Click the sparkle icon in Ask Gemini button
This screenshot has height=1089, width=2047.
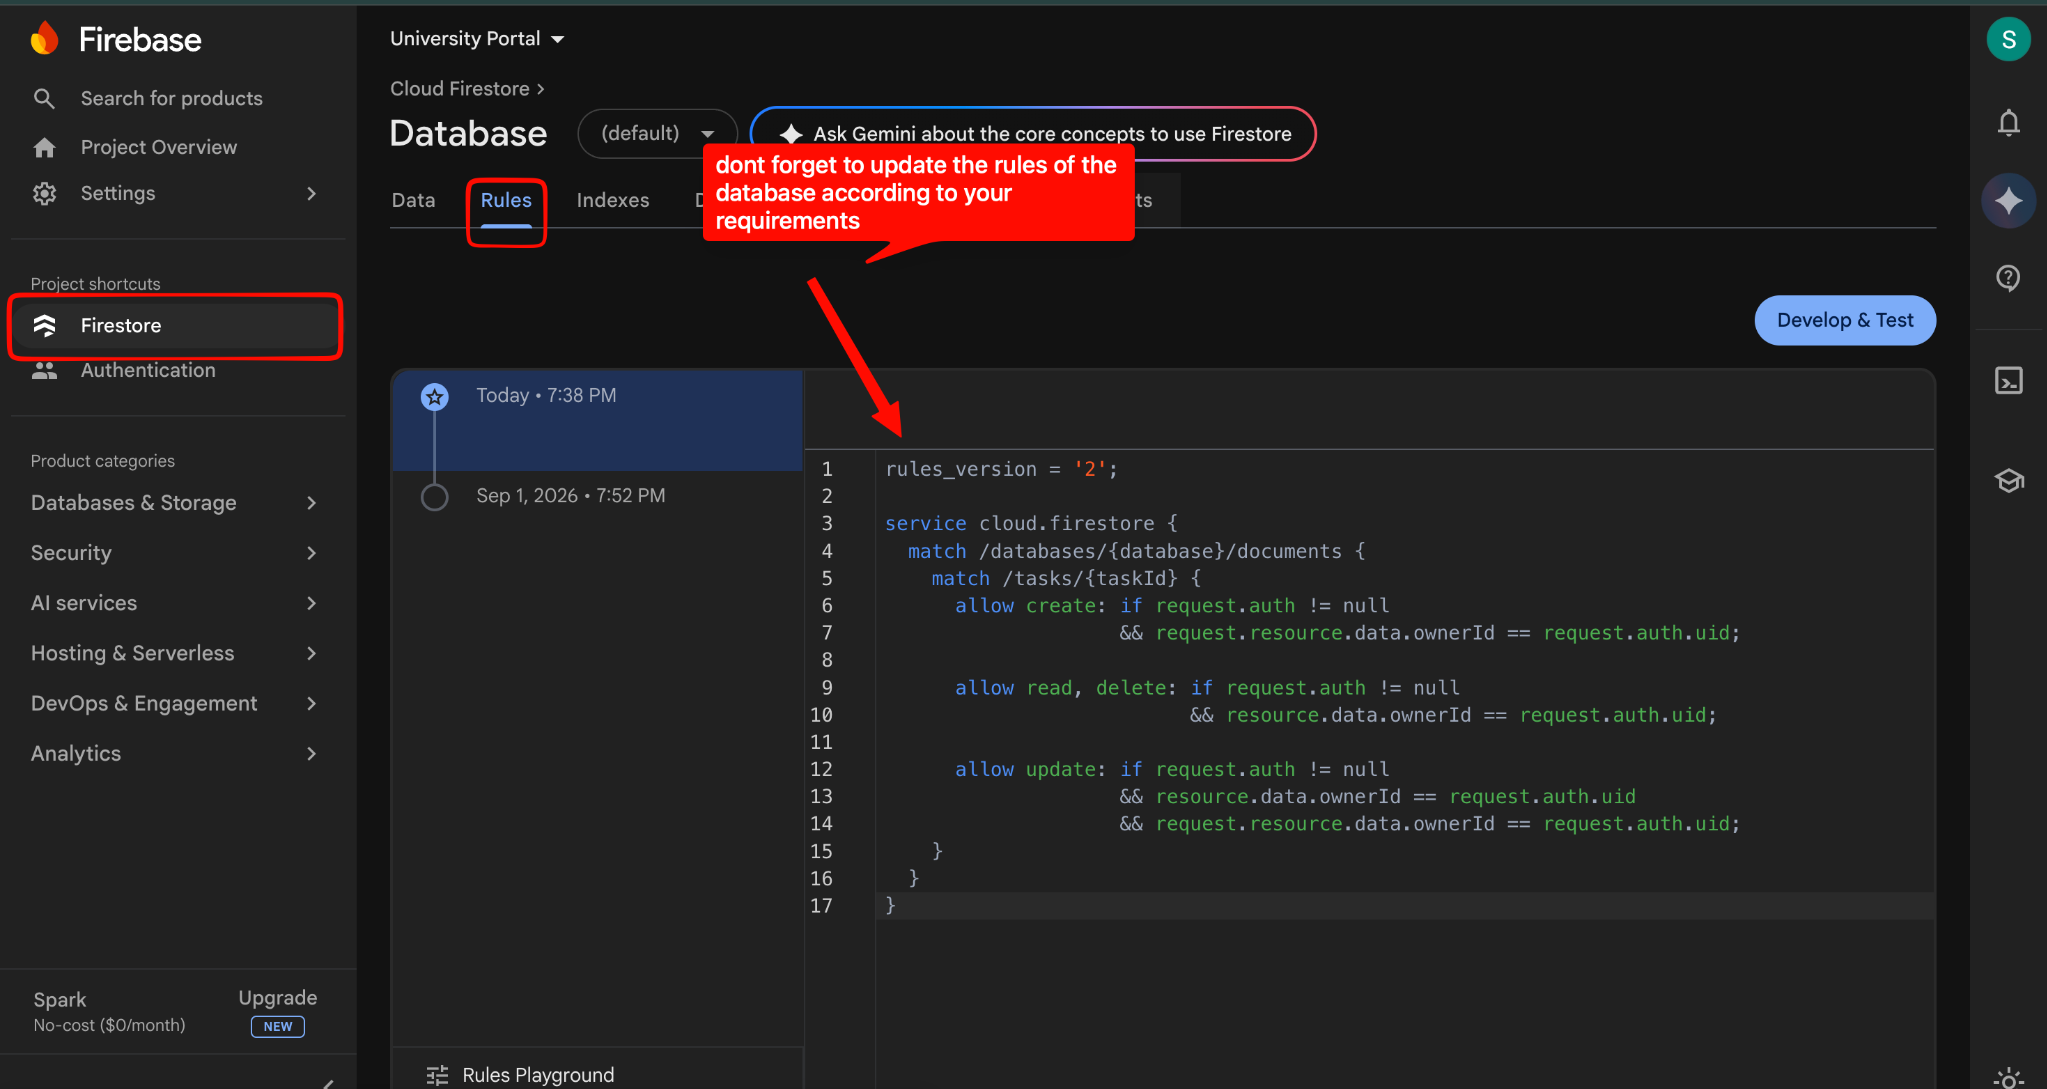click(x=791, y=134)
